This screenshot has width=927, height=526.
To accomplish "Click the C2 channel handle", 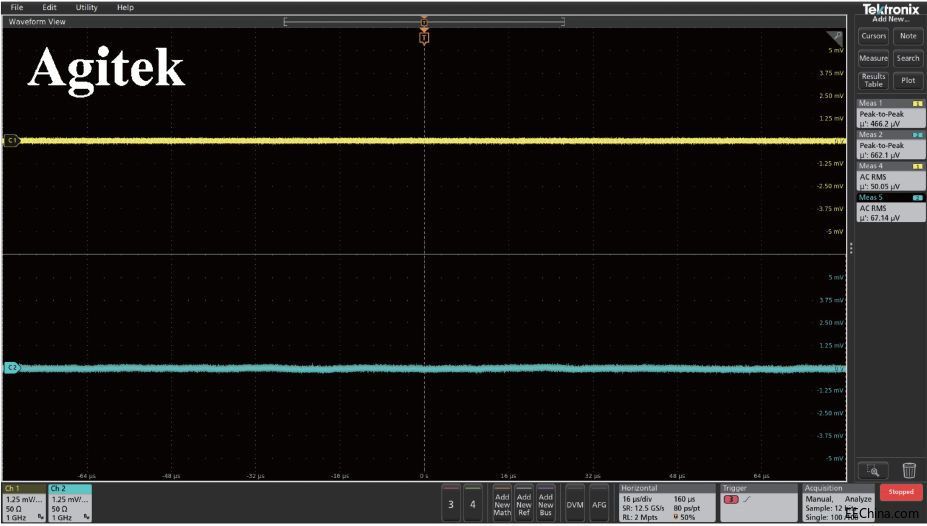I will [11, 368].
